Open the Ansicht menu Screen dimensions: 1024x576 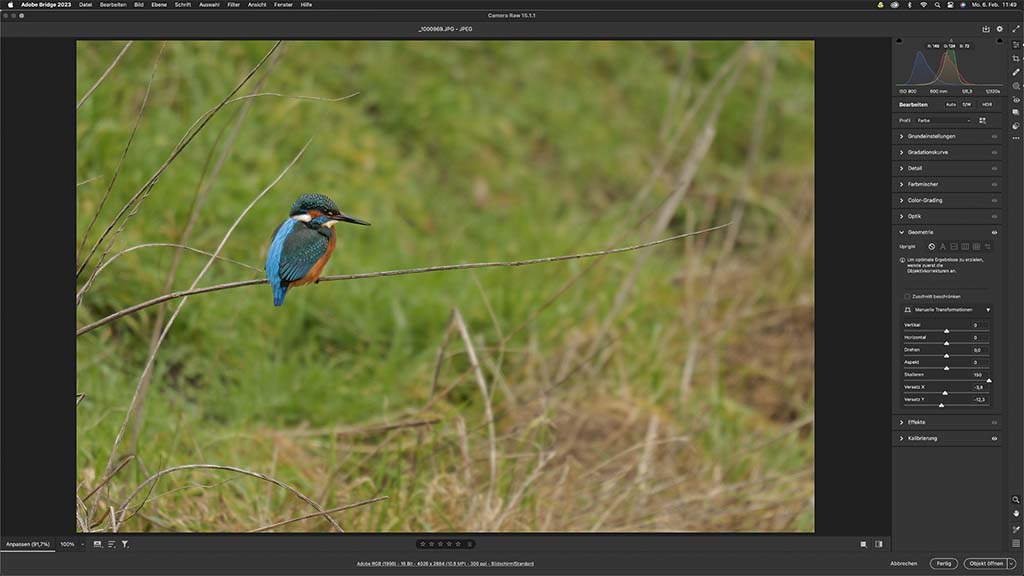click(x=257, y=5)
